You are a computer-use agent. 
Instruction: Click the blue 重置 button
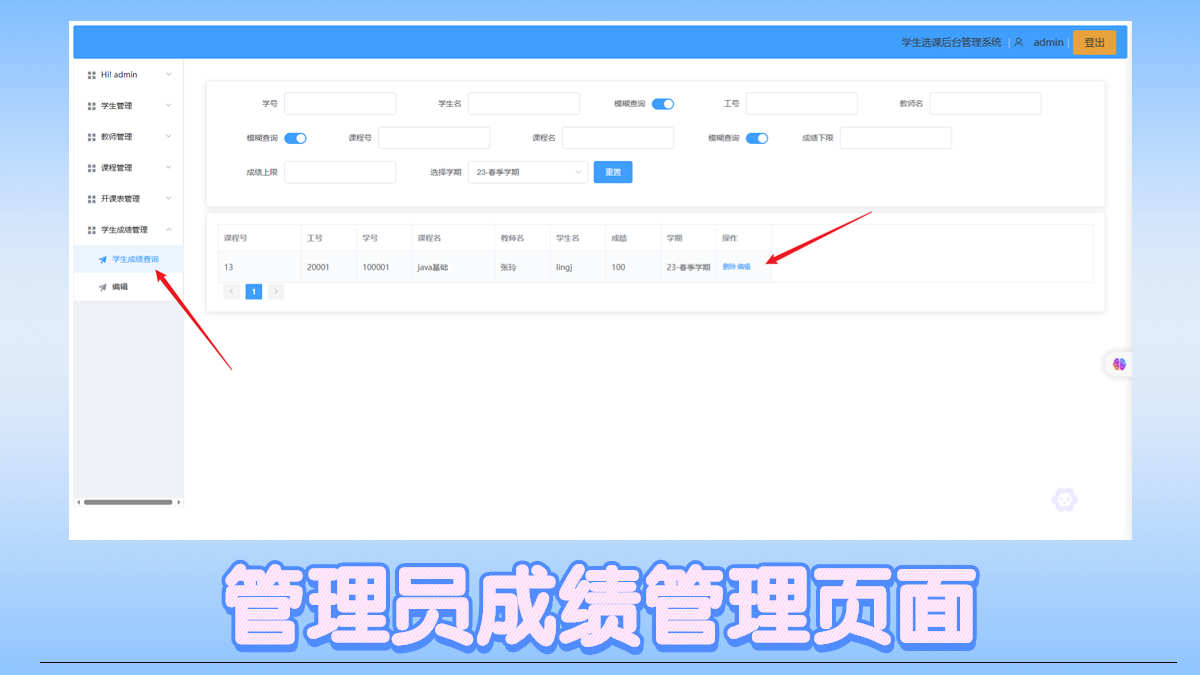pos(613,172)
